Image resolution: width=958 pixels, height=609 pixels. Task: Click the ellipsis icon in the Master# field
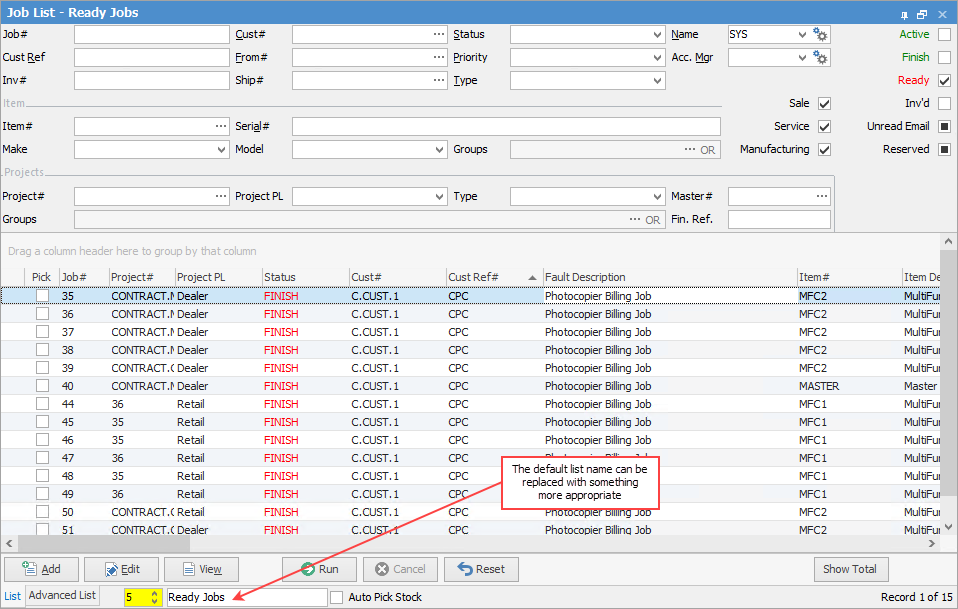821,197
